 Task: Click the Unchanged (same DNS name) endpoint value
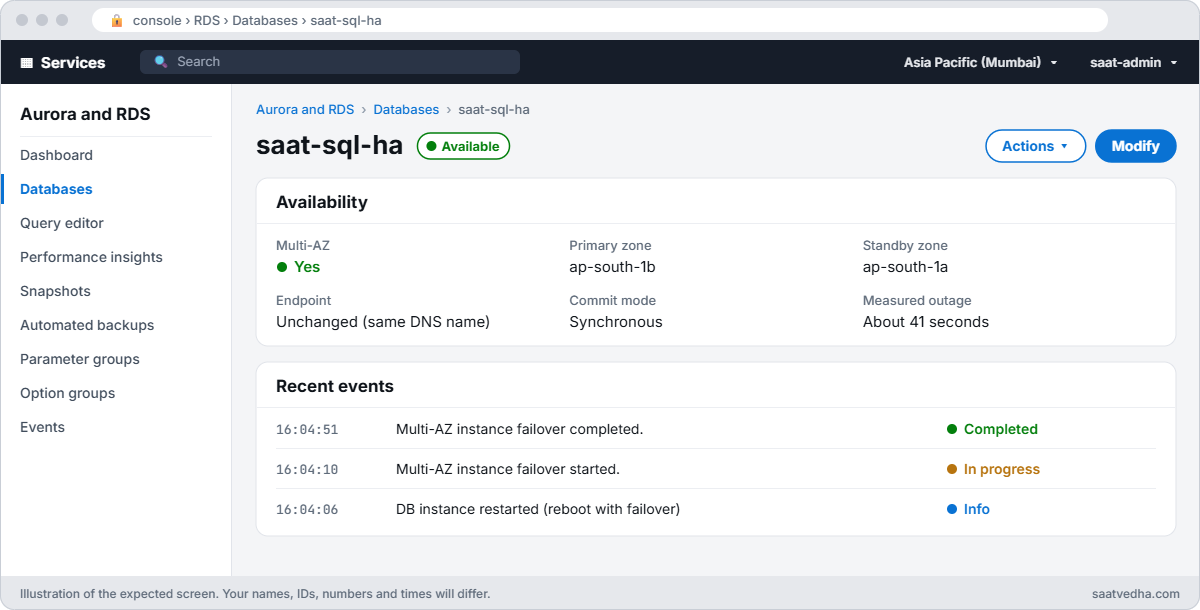click(x=383, y=322)
